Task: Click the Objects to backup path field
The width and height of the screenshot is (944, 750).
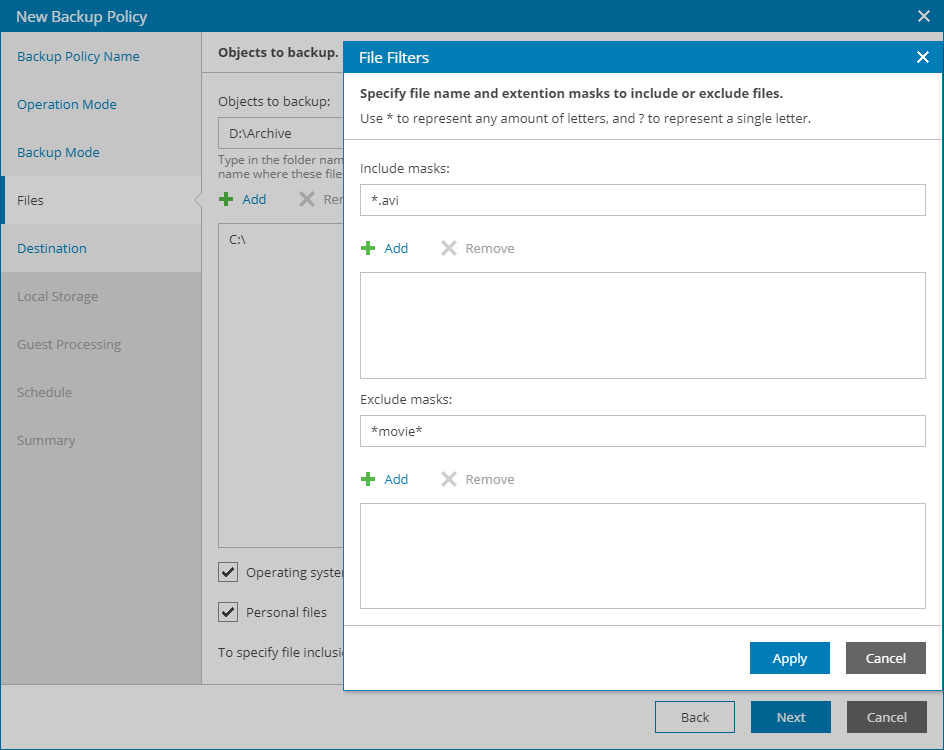Action: [280, 133]
